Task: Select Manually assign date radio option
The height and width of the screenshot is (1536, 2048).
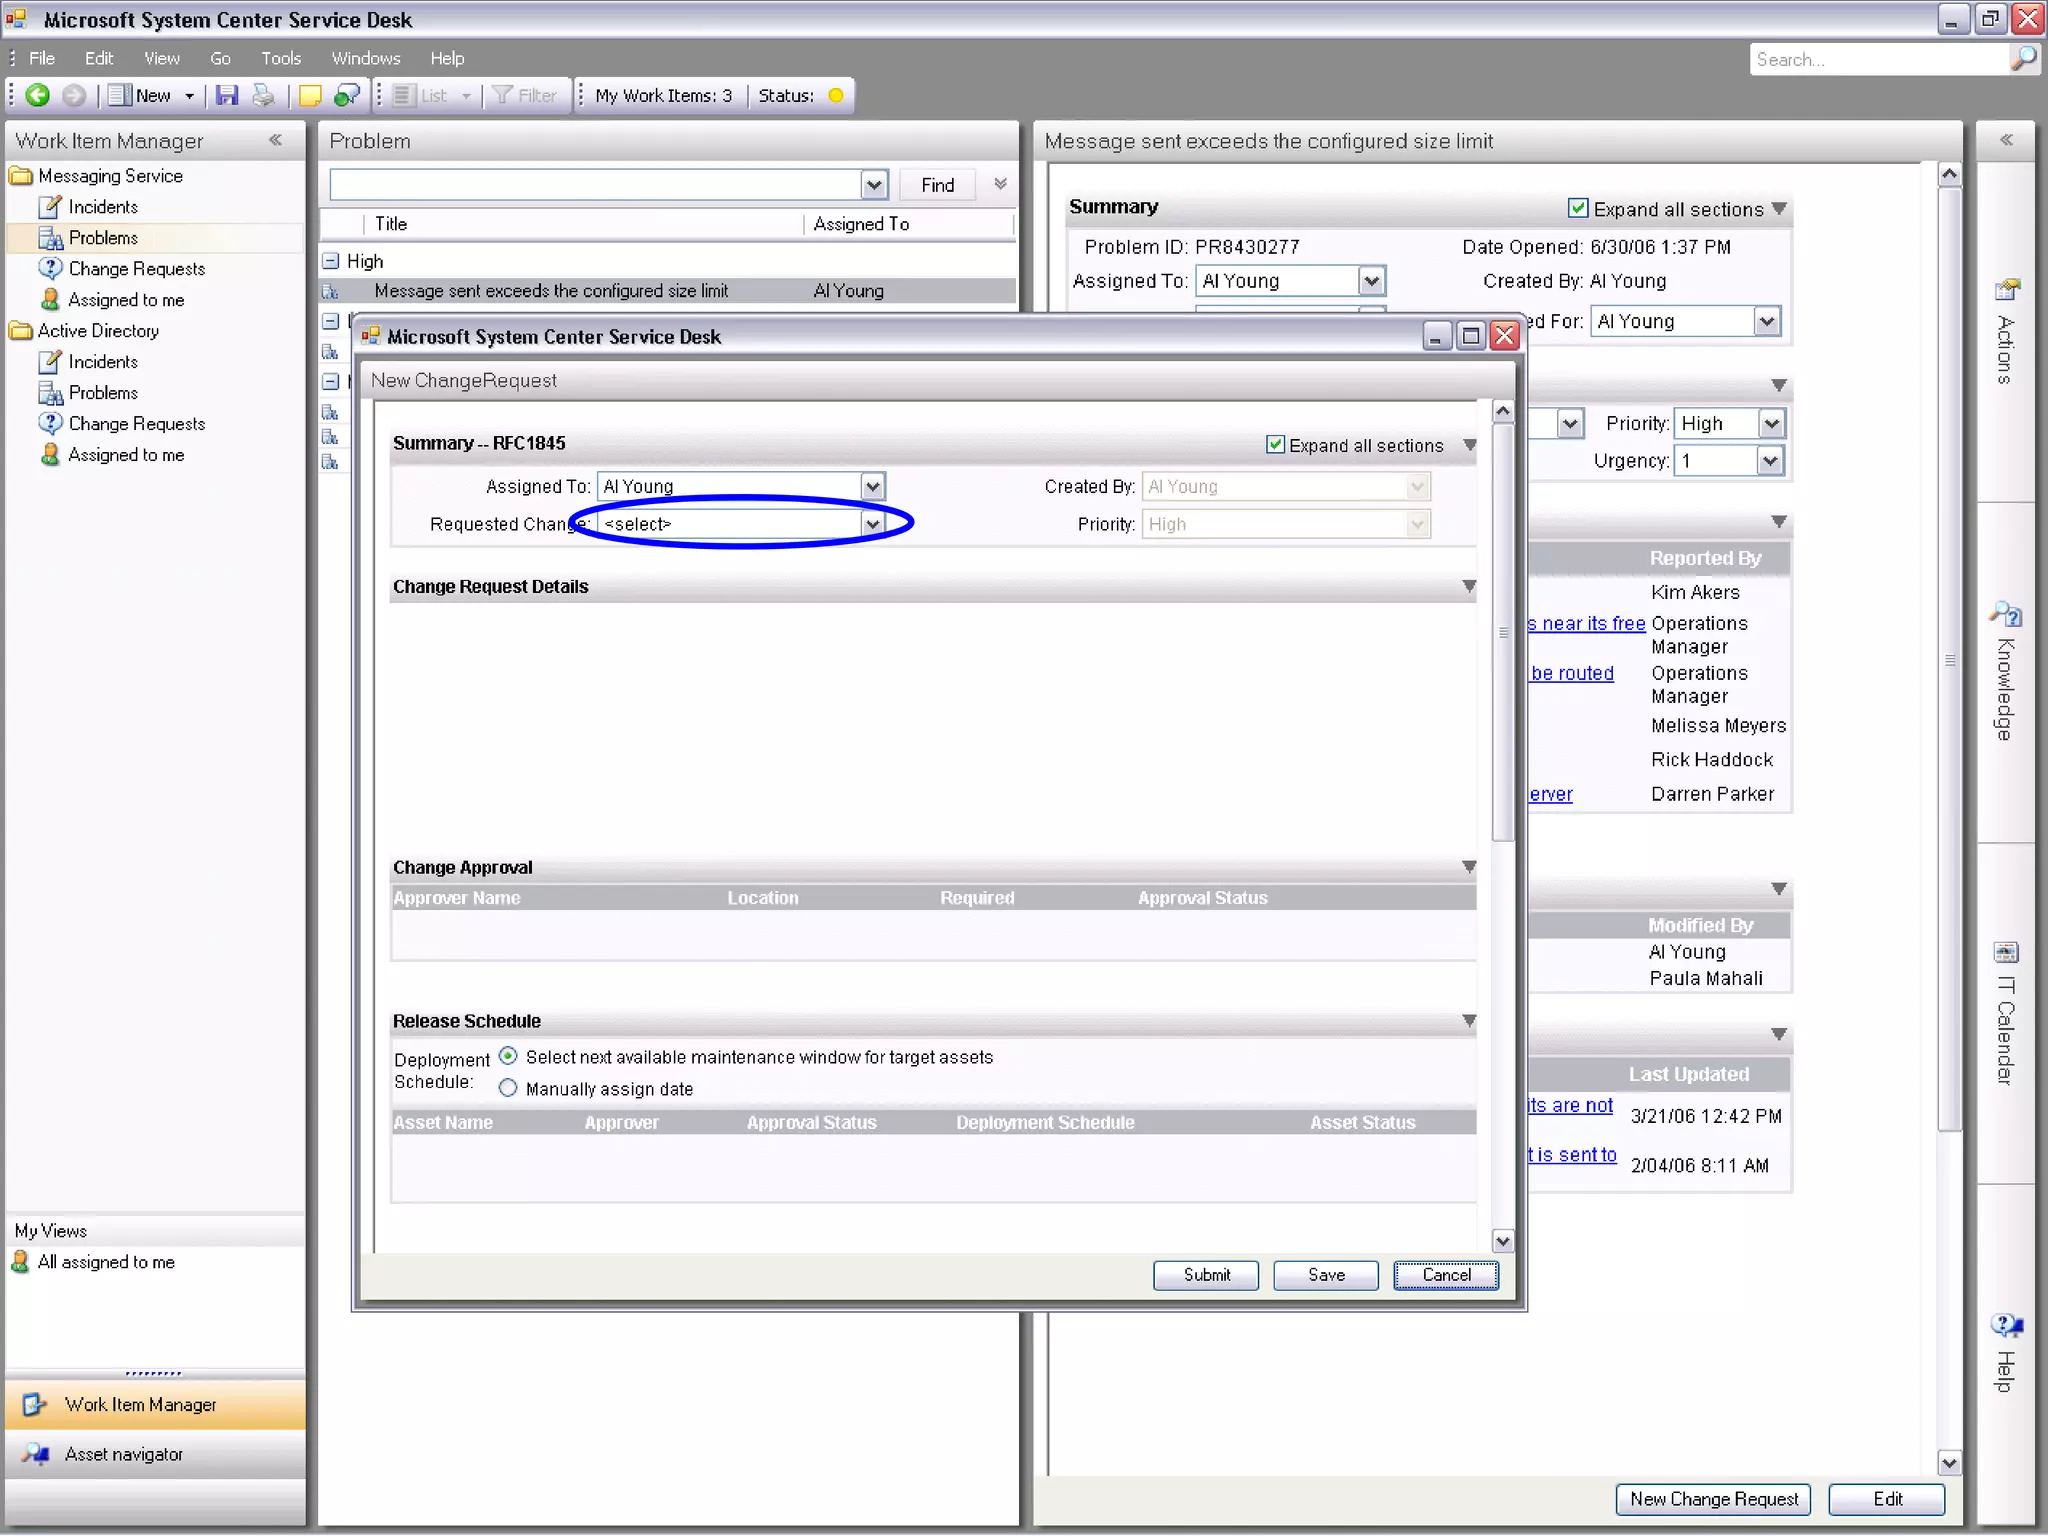Action: coord(508,1088)
